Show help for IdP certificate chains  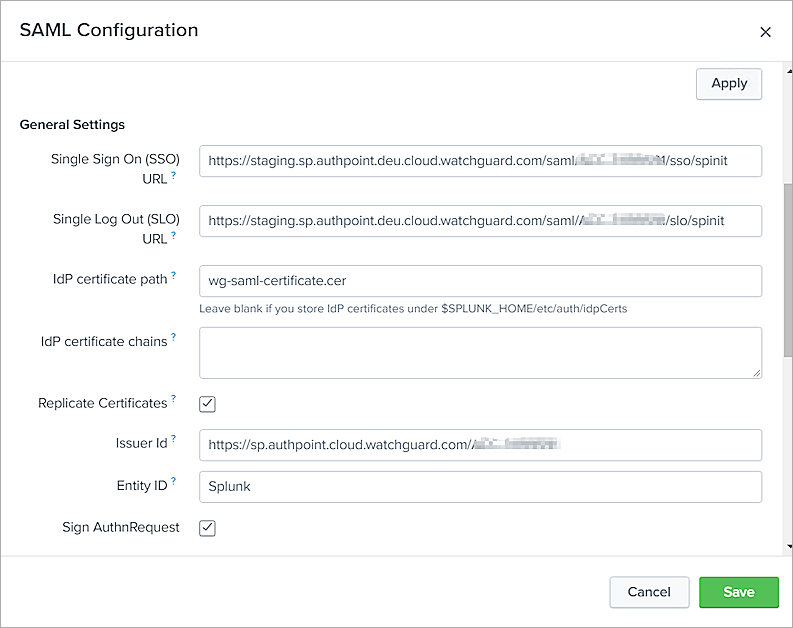tap(174, 337)
